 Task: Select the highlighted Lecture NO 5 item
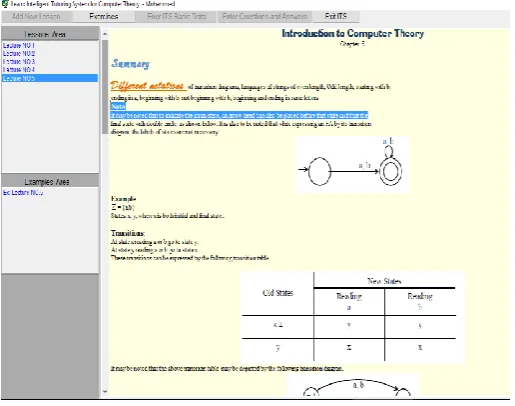click(50, 78)
